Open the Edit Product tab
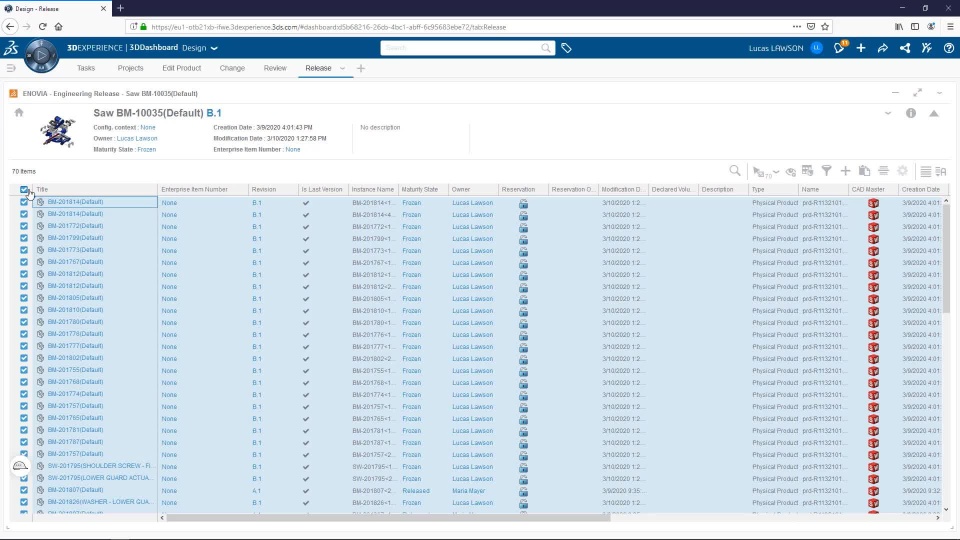The image size is (960, 540). [181, 68]
